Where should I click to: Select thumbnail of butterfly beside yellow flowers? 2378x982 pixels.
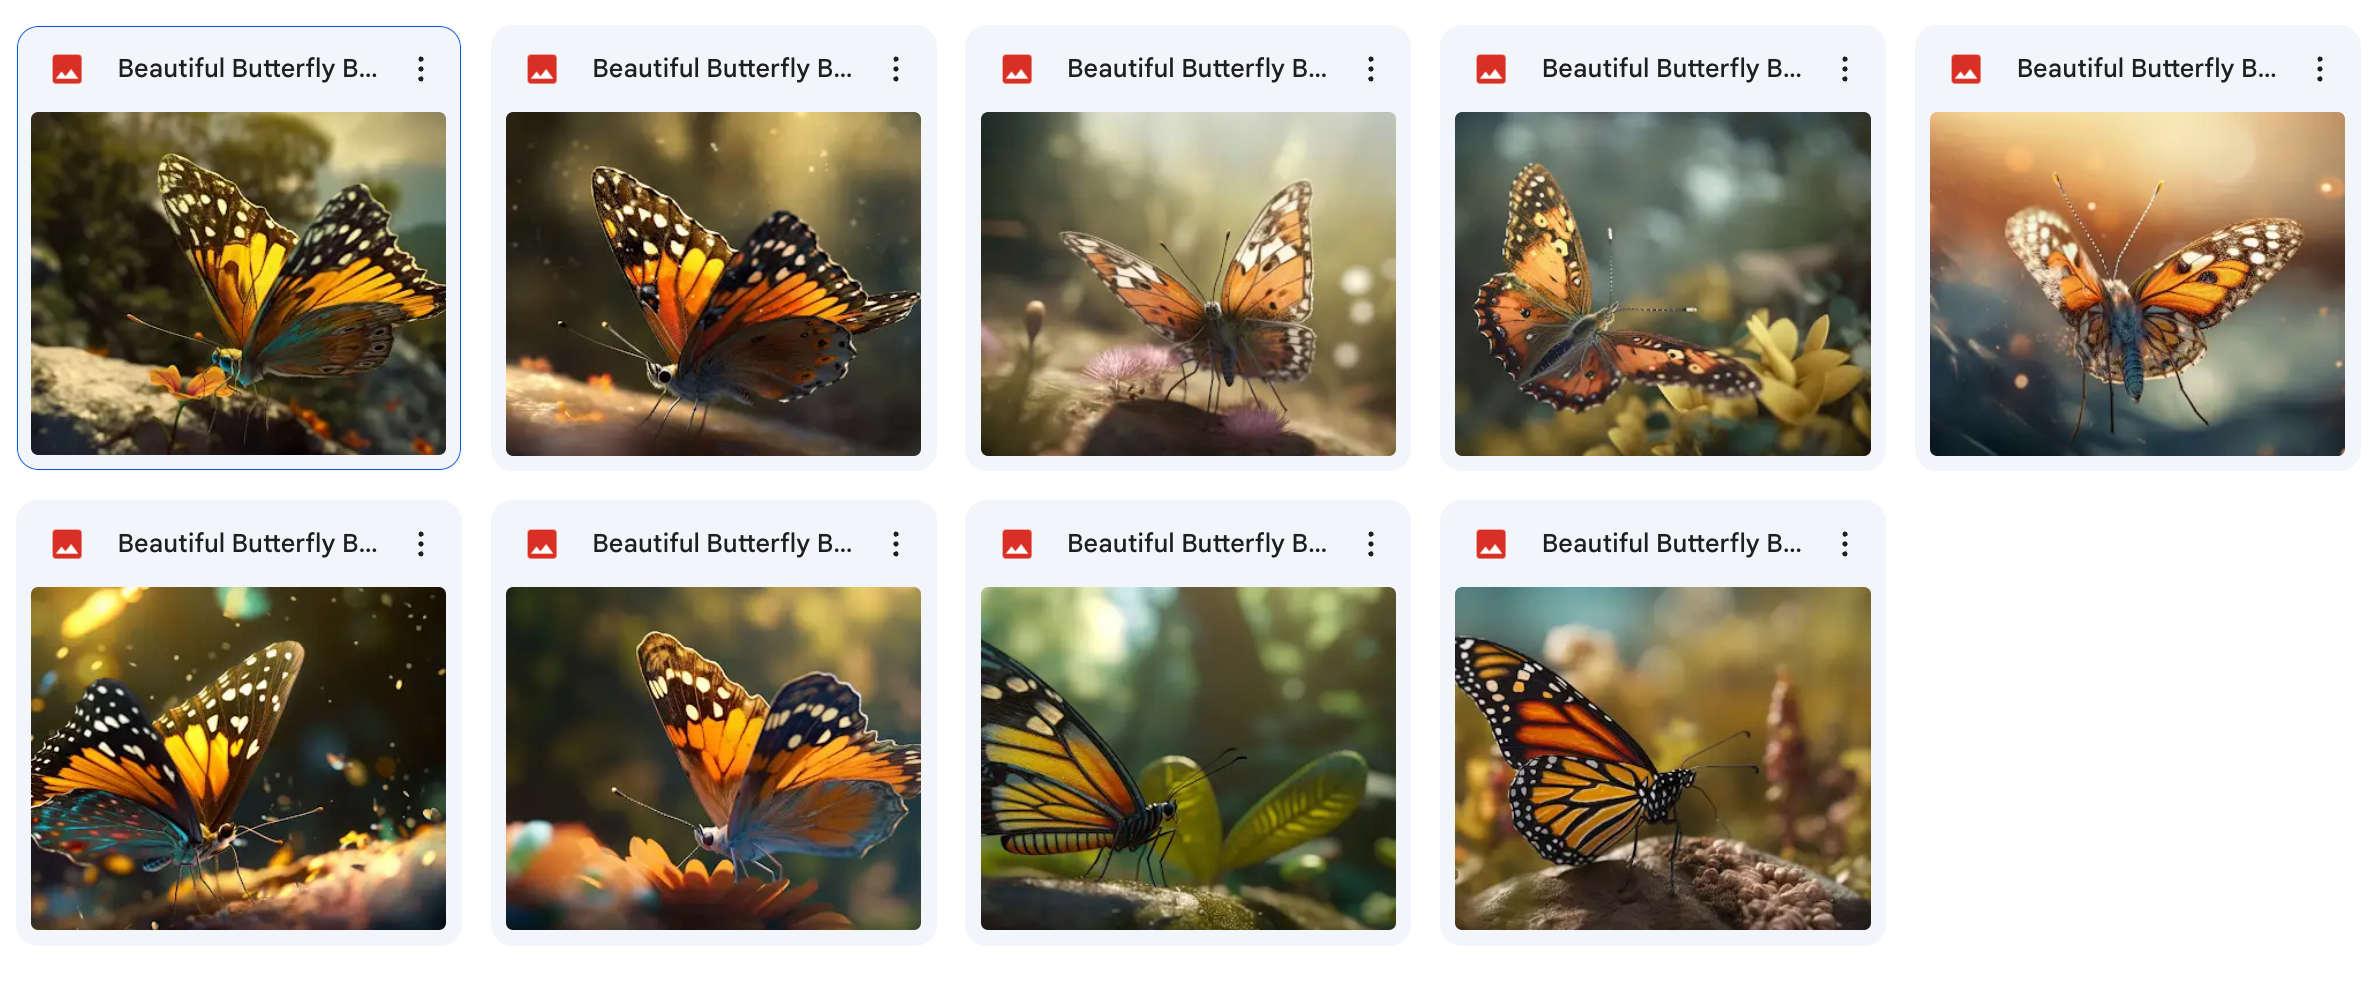(x=1663, y=284)
